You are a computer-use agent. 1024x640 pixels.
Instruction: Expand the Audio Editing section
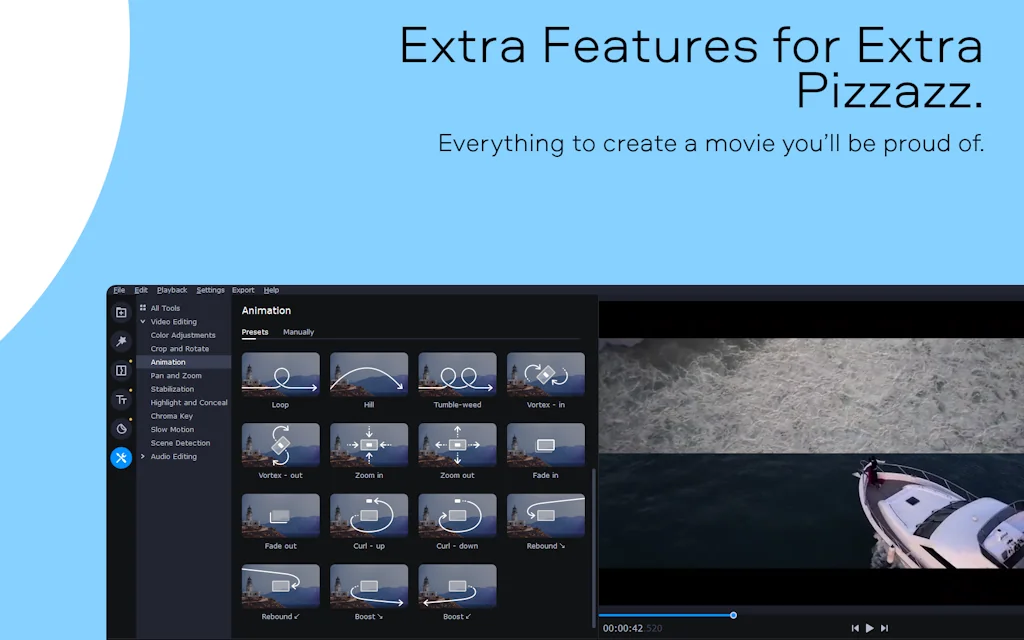click(x=143, y=457)
